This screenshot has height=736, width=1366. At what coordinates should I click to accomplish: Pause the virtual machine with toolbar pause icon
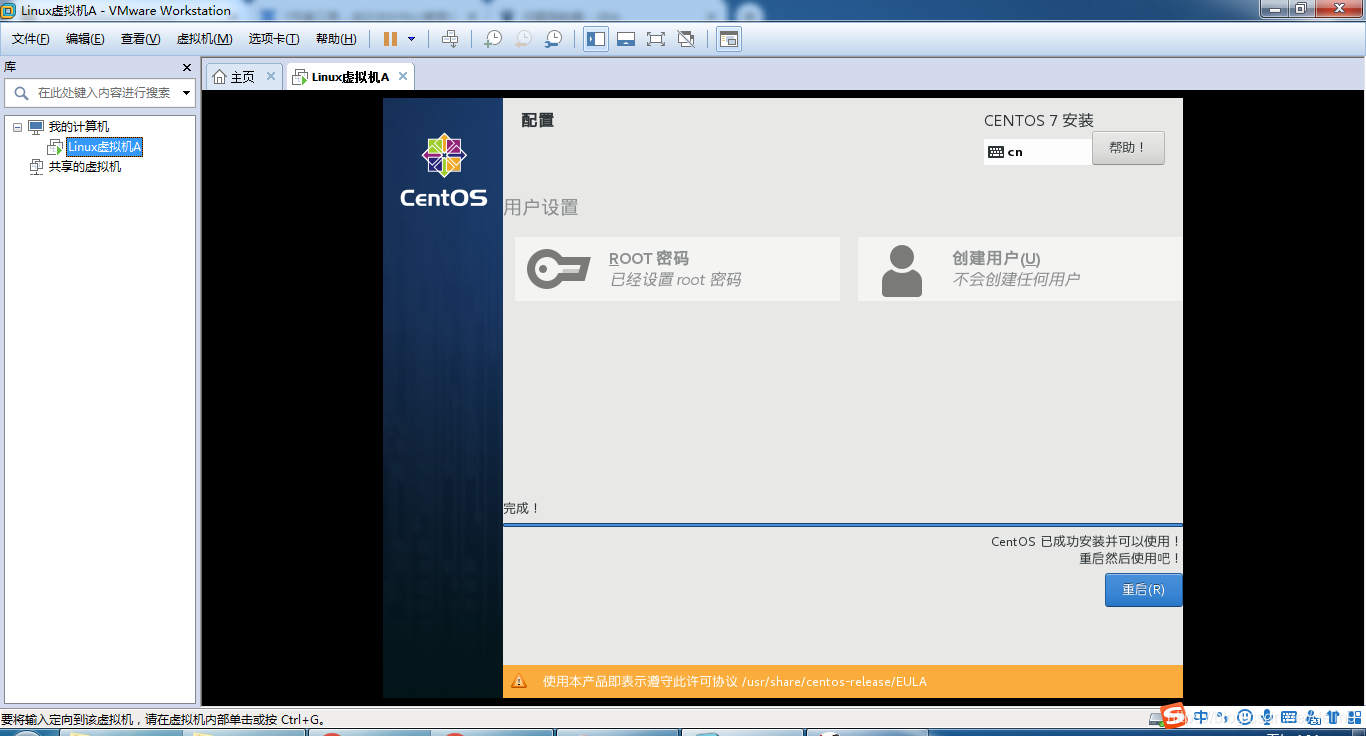[390, 39]
